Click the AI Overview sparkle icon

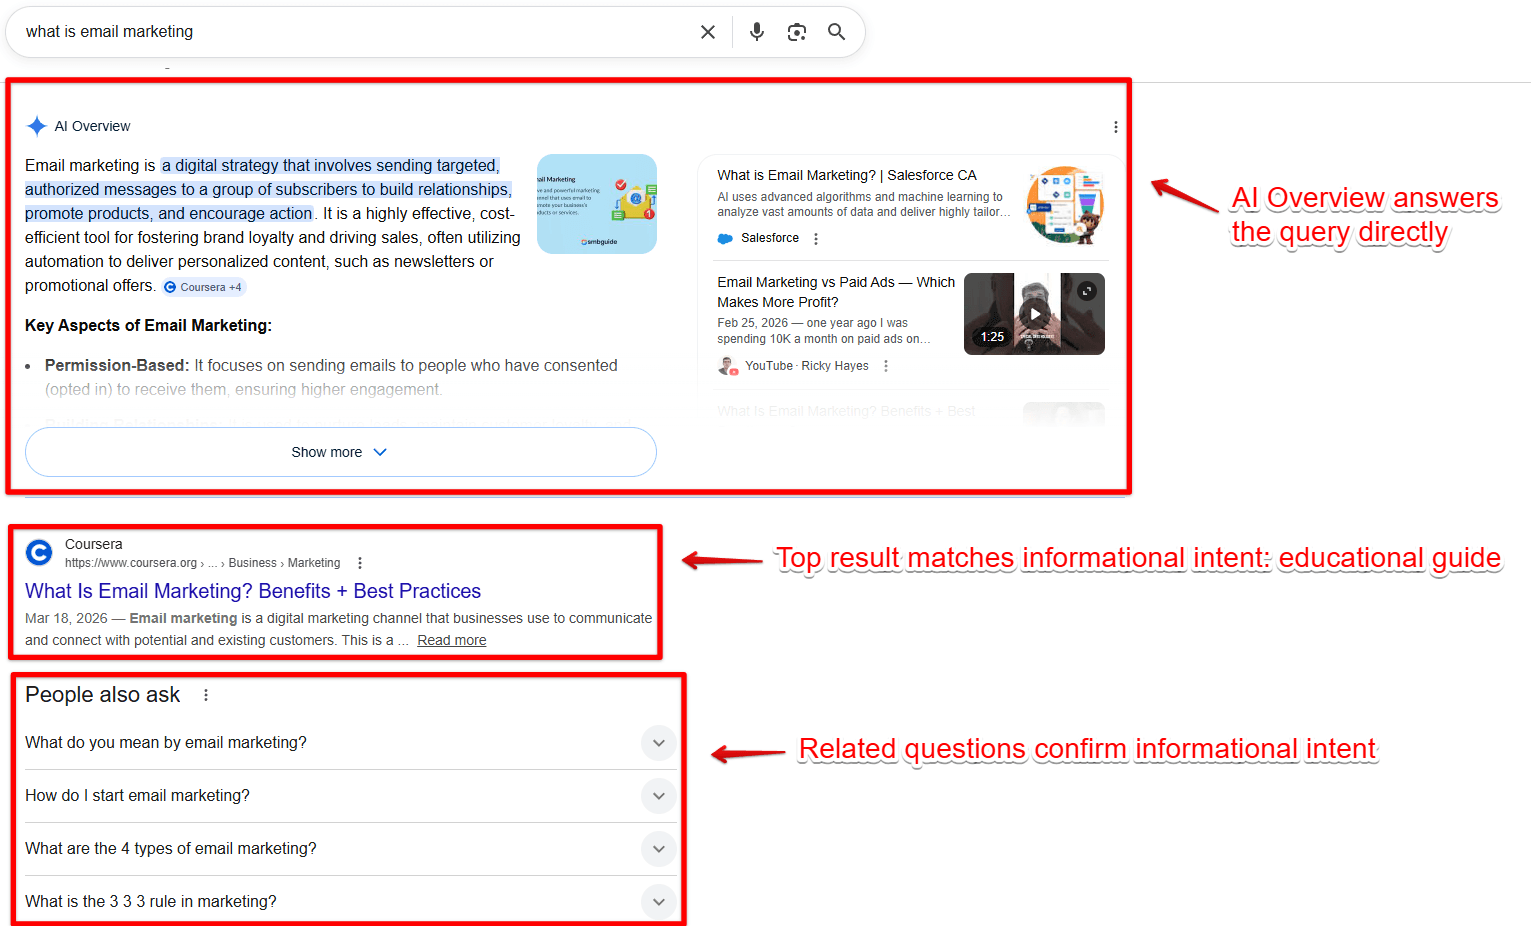37,125
